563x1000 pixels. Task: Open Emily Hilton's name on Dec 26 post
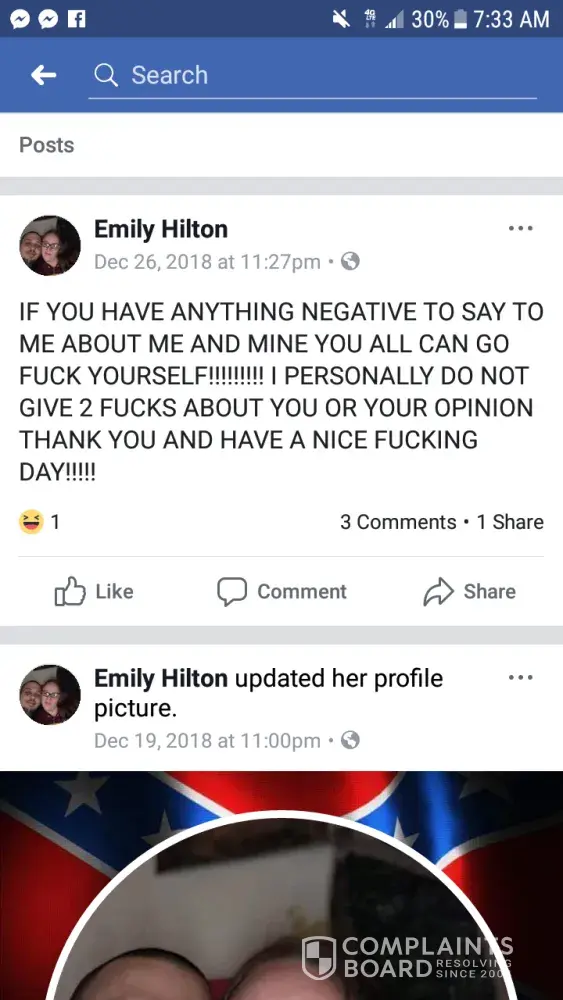(161, 229)
